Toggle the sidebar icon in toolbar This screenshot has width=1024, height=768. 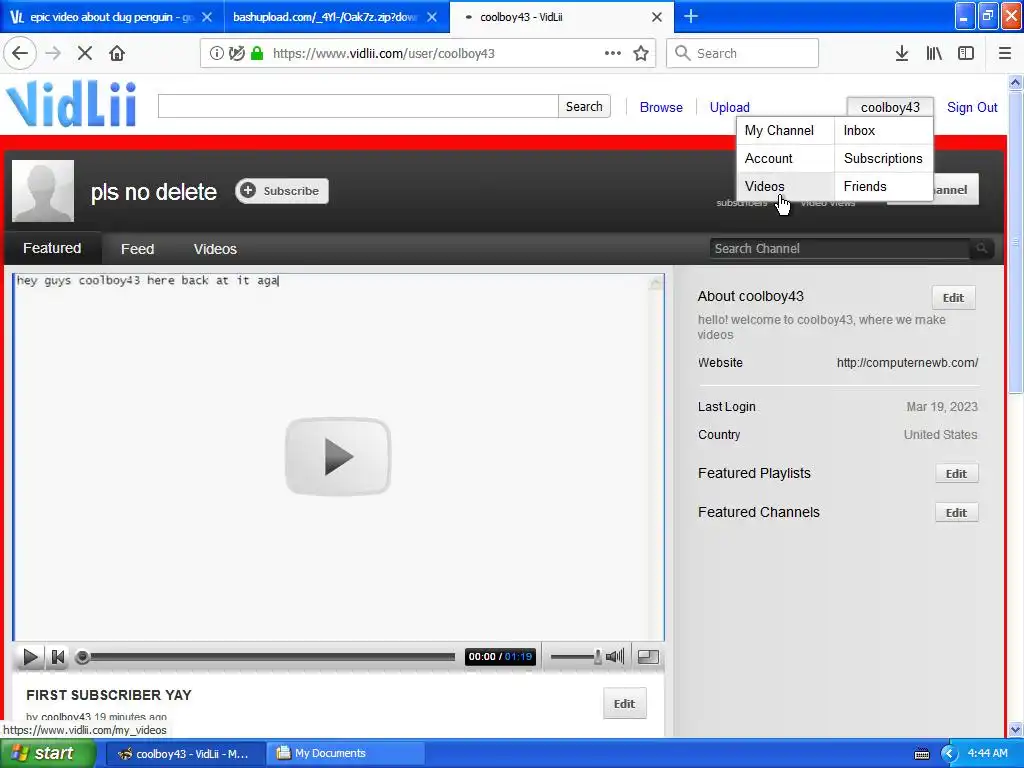point(965,53)
